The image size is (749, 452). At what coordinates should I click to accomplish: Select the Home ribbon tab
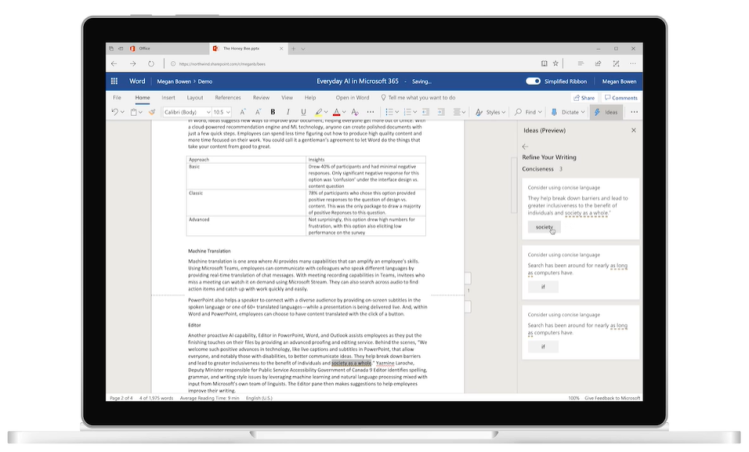click(x=142, y=97)
